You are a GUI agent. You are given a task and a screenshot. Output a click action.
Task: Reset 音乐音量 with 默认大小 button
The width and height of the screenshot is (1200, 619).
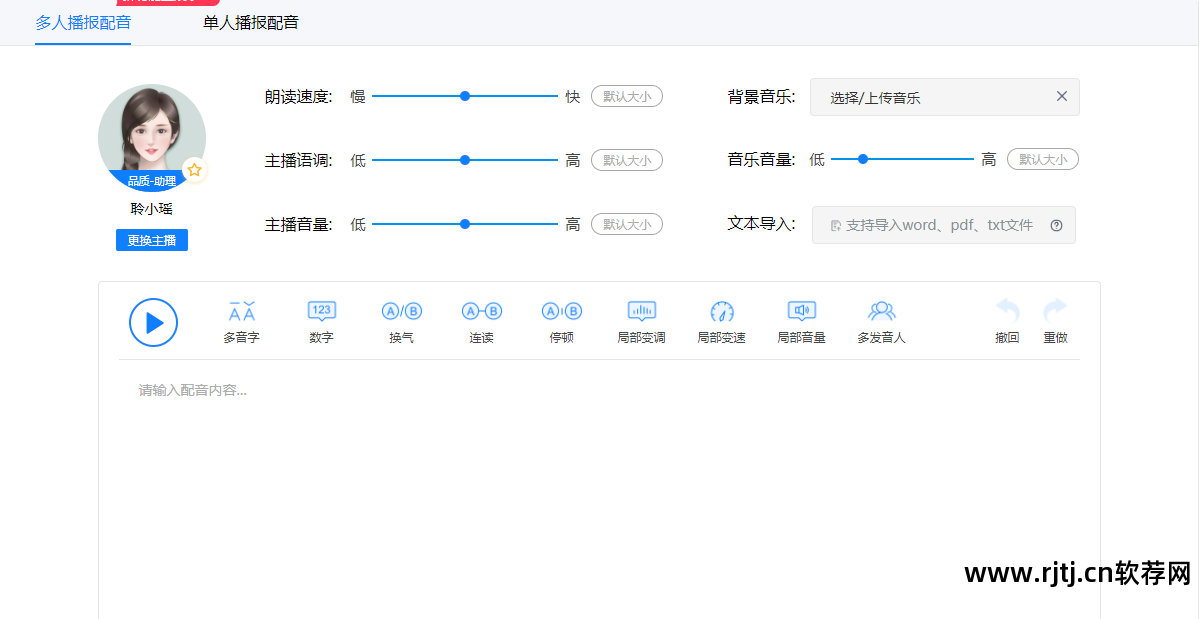tap(1043, 159)
